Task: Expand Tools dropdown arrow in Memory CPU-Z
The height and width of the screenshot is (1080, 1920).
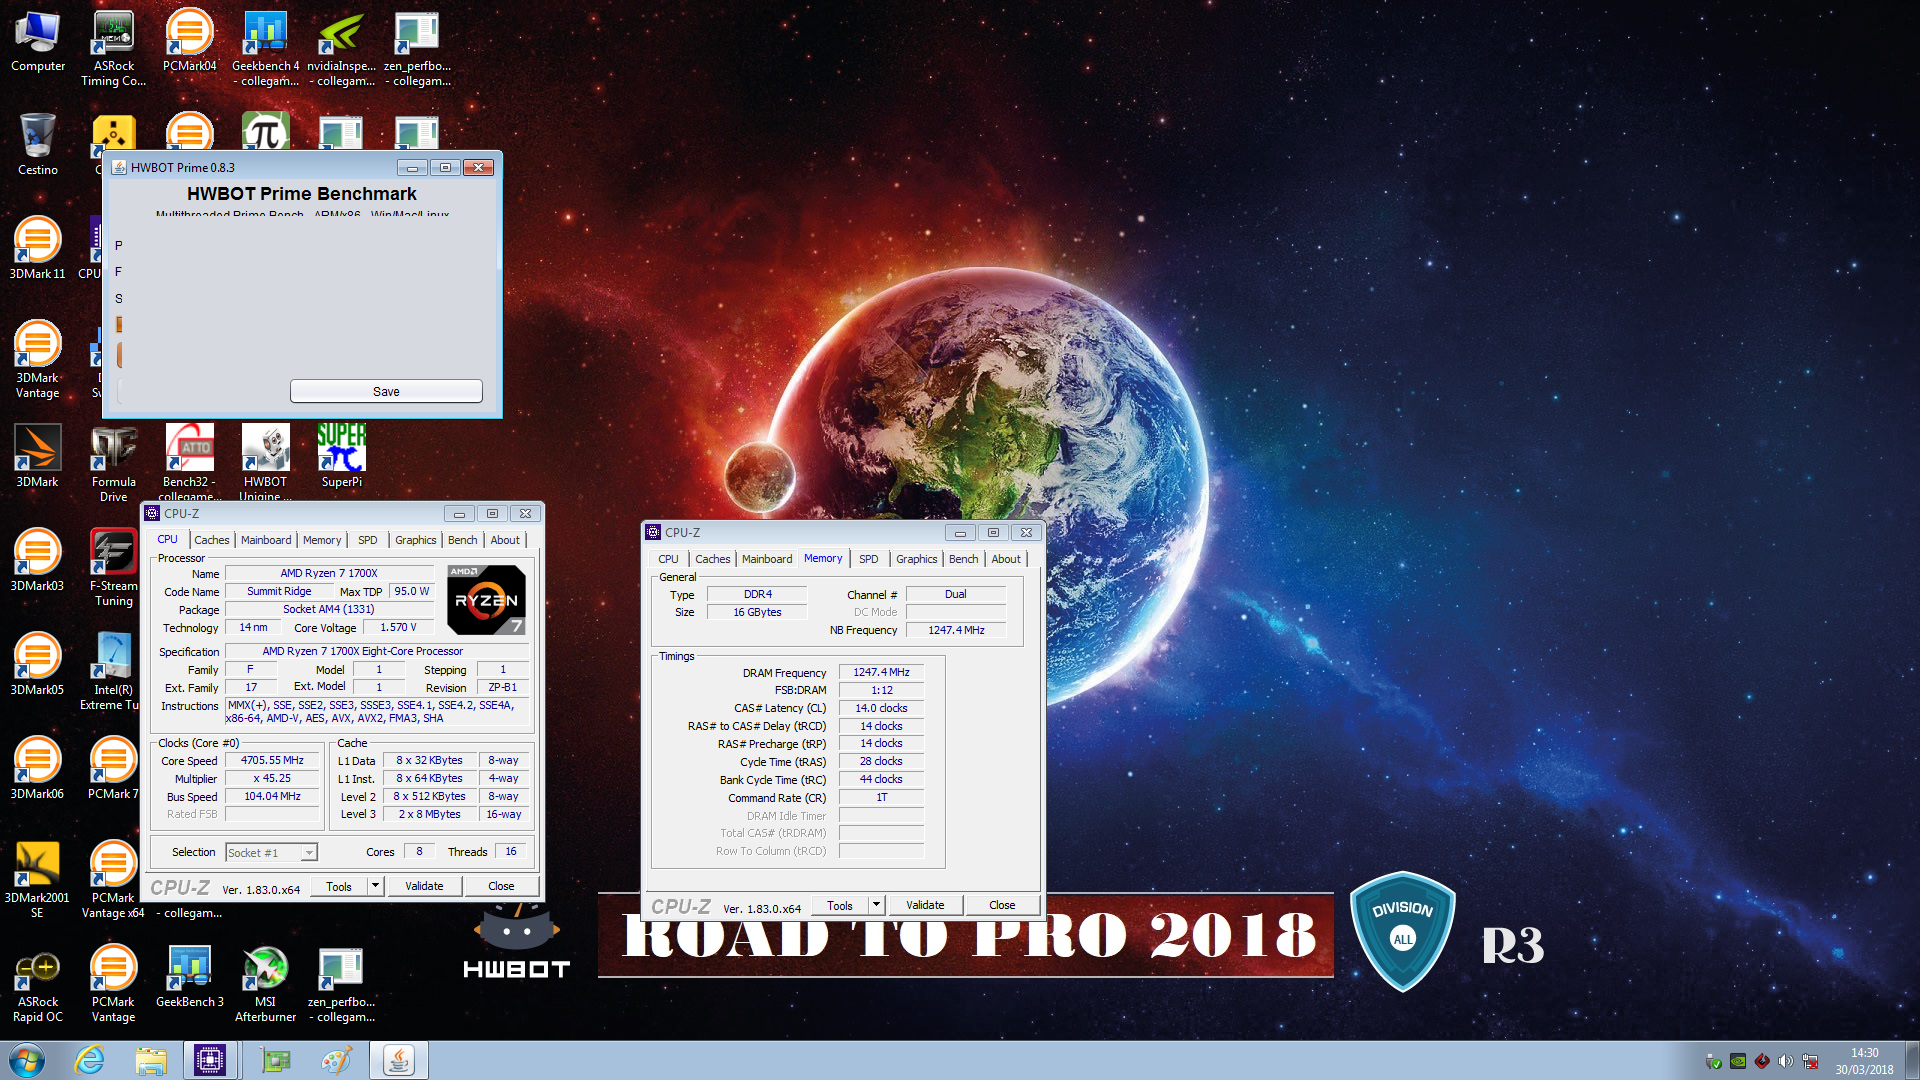Action: point(876,905)
